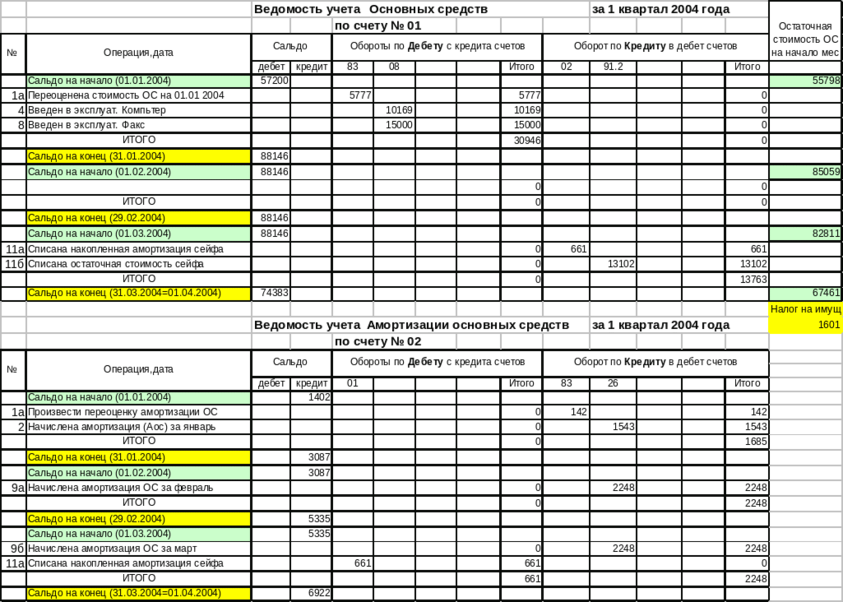Click the '91.2' column header

(613, 67)
